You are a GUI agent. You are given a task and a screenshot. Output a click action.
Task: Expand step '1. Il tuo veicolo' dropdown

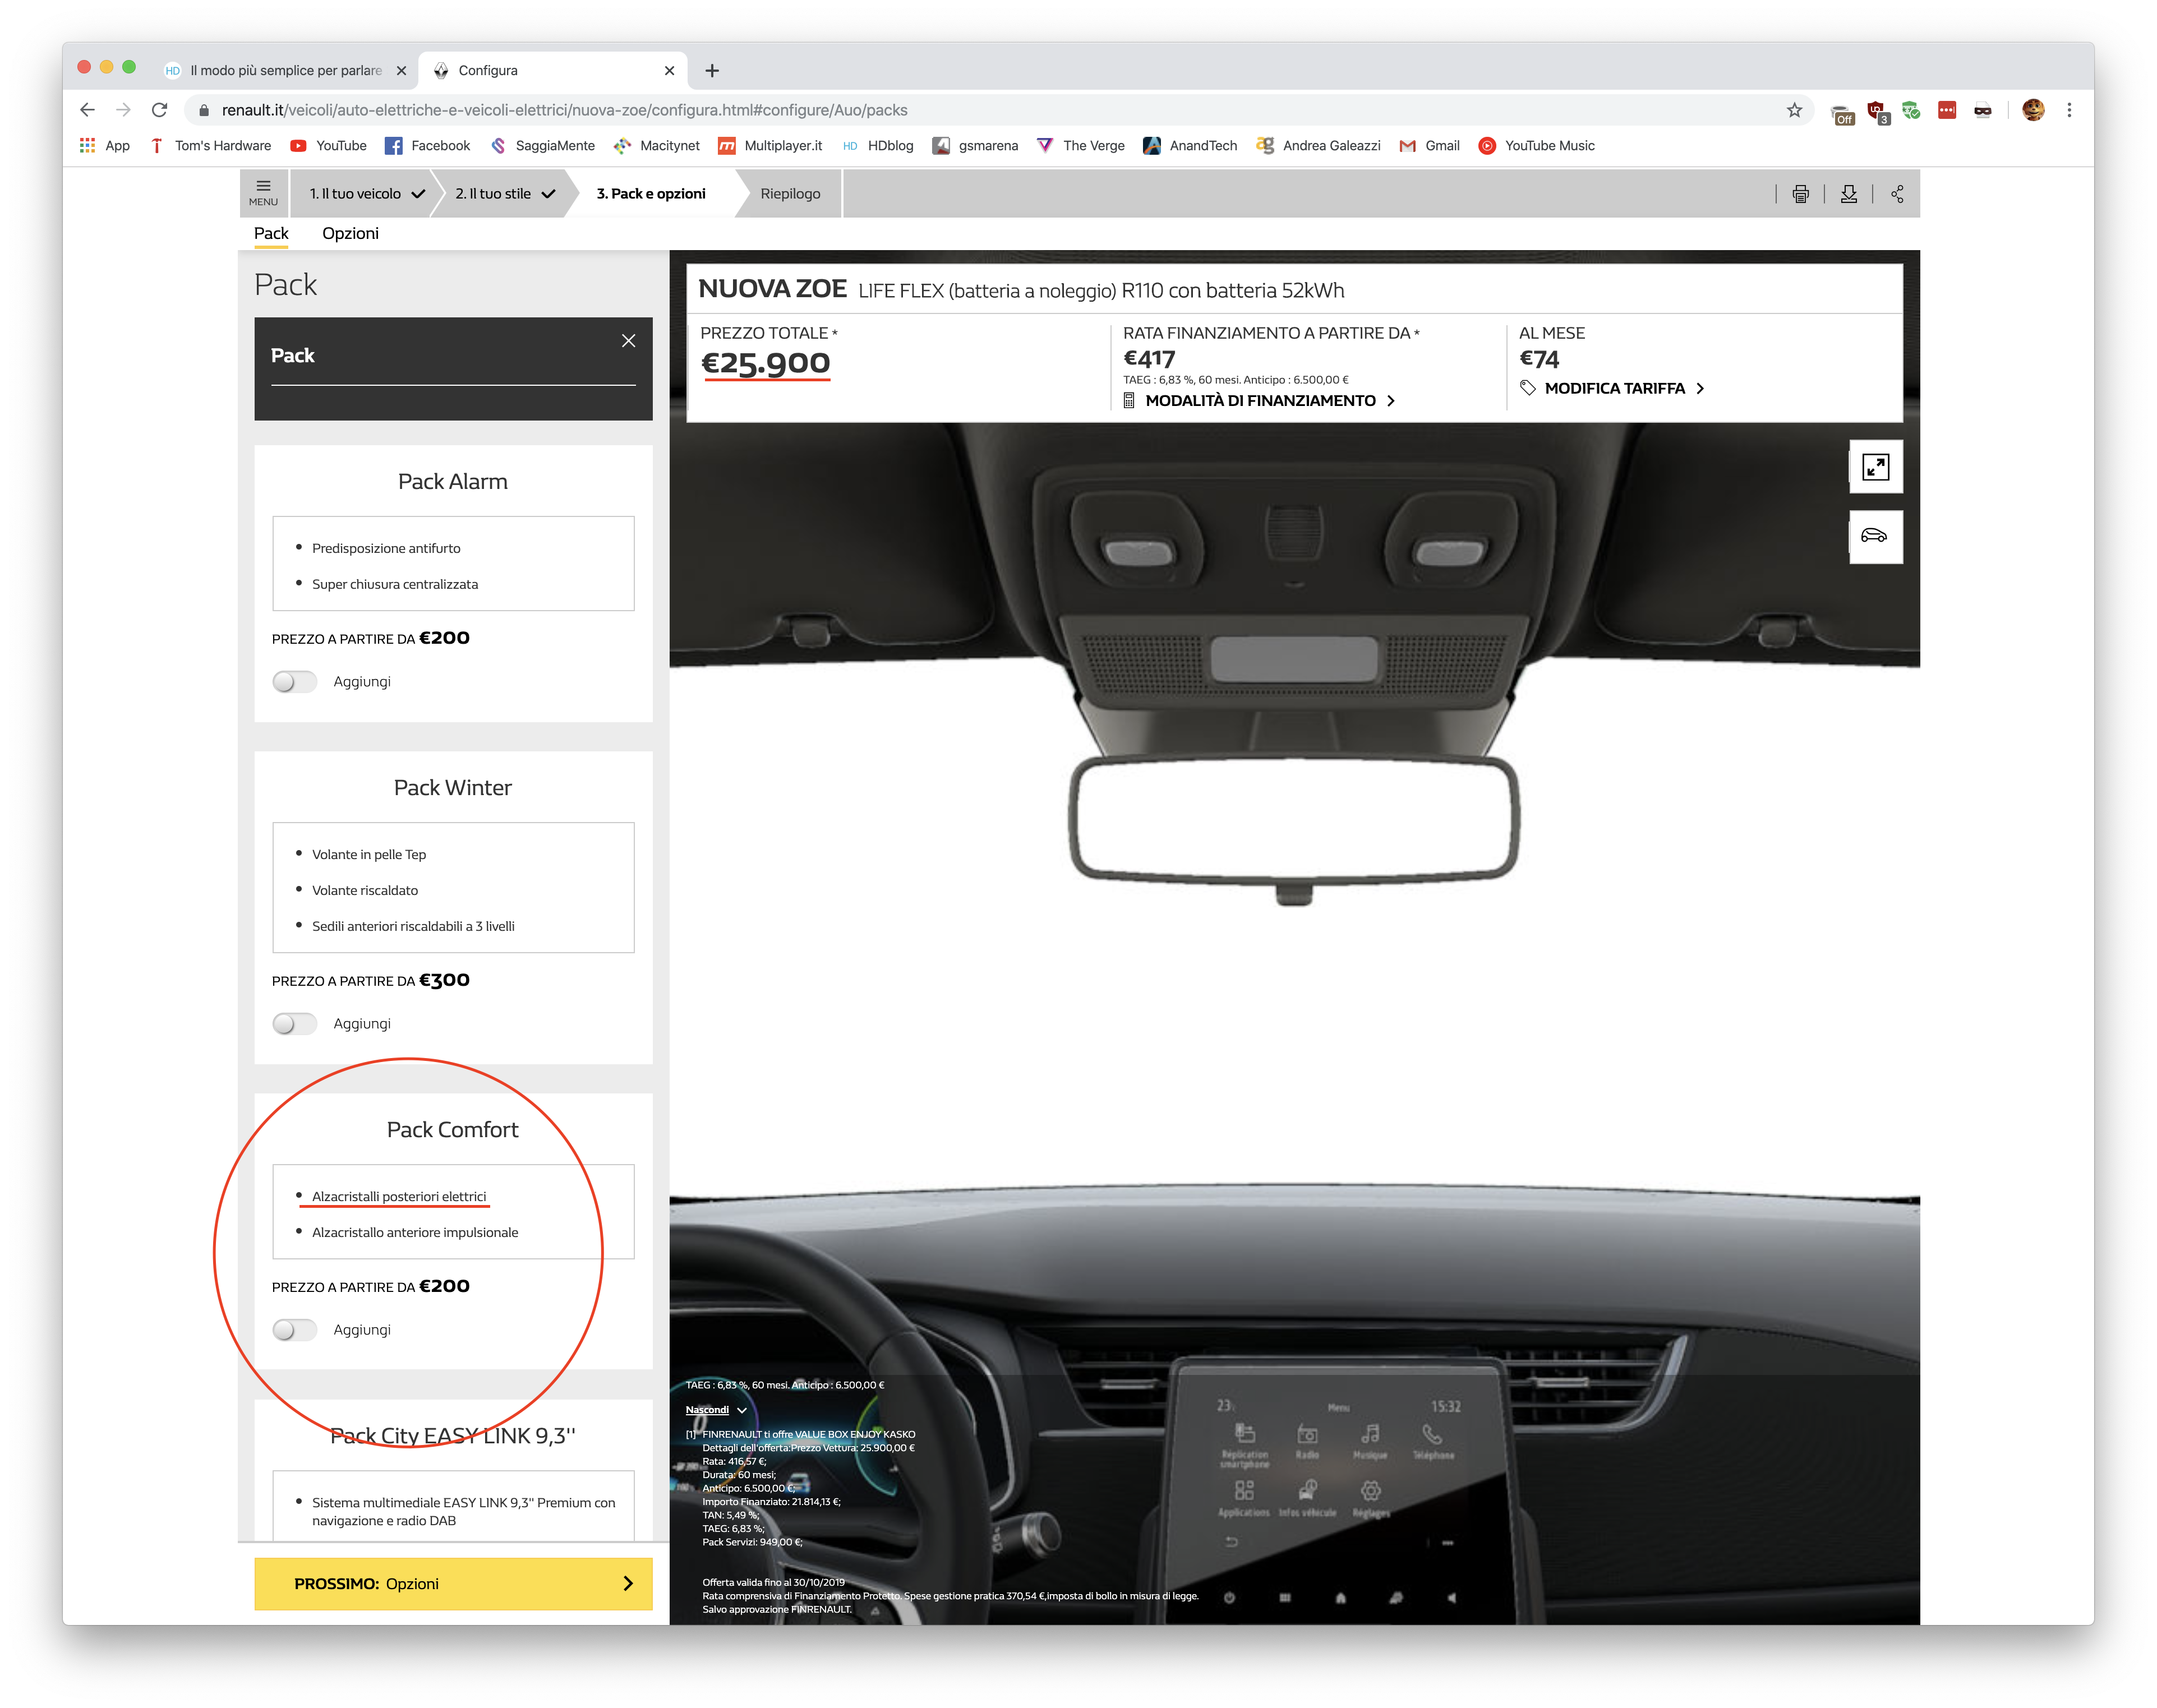point(366,194)
